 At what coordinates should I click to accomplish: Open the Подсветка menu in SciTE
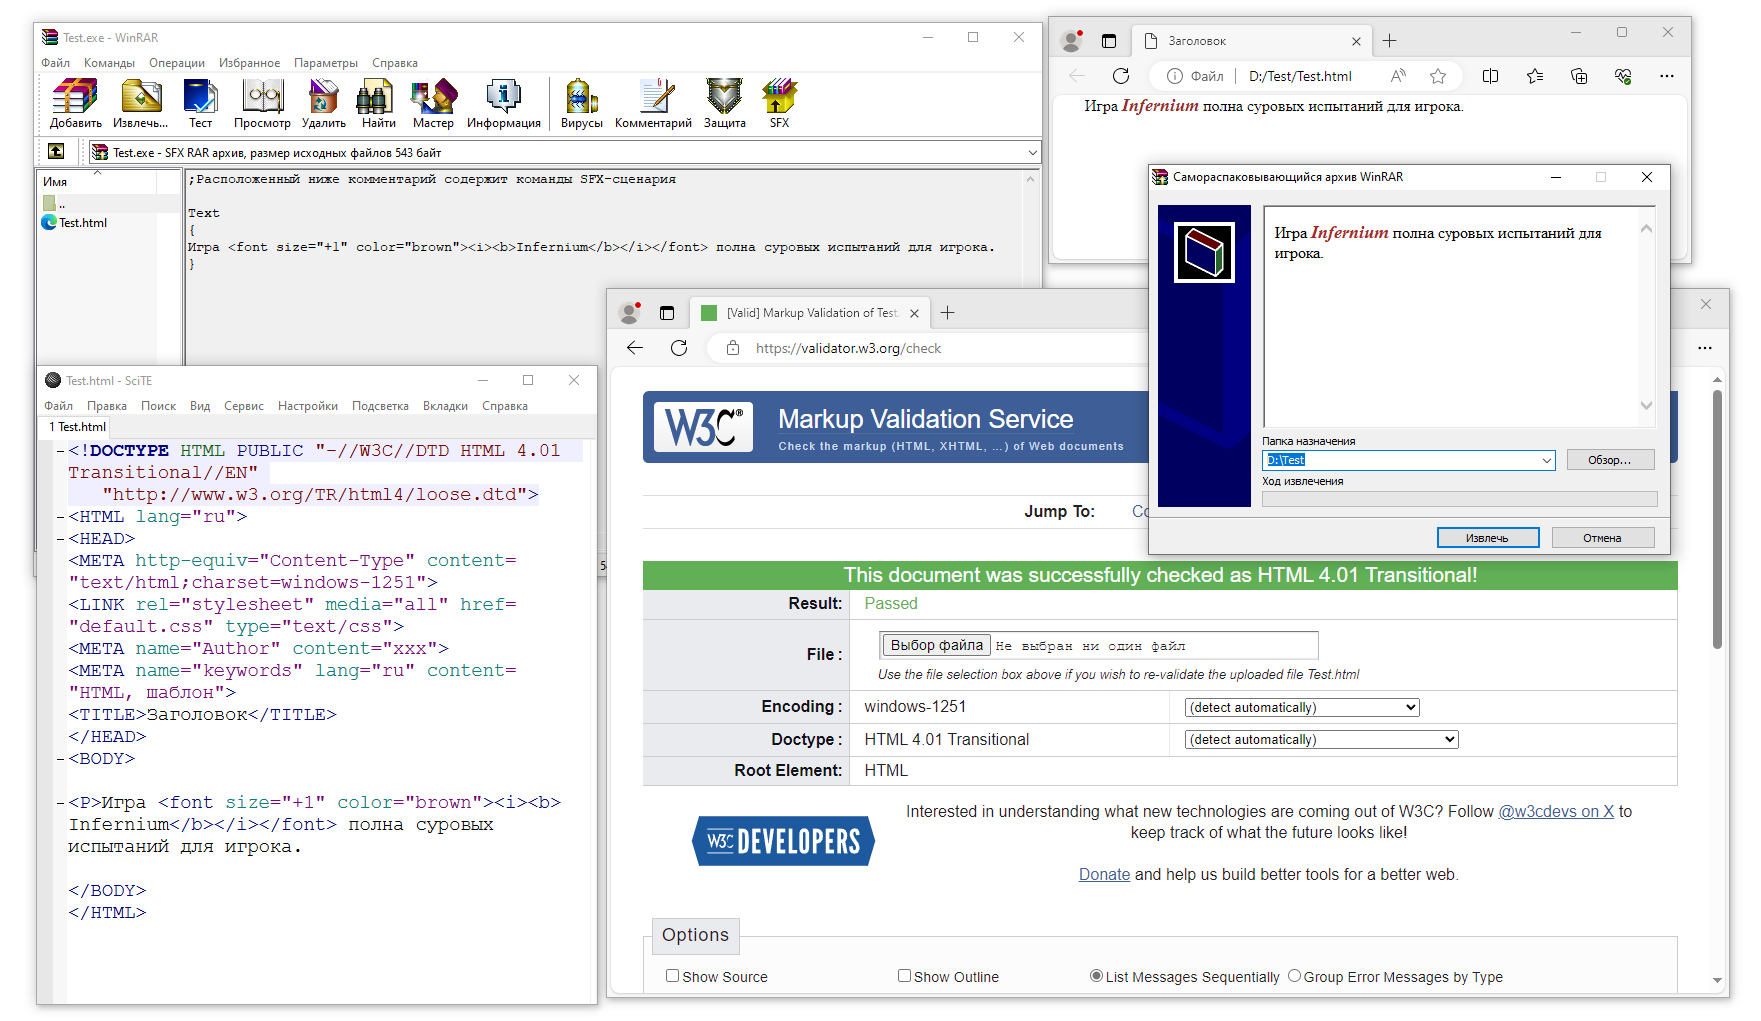(380, 406)
